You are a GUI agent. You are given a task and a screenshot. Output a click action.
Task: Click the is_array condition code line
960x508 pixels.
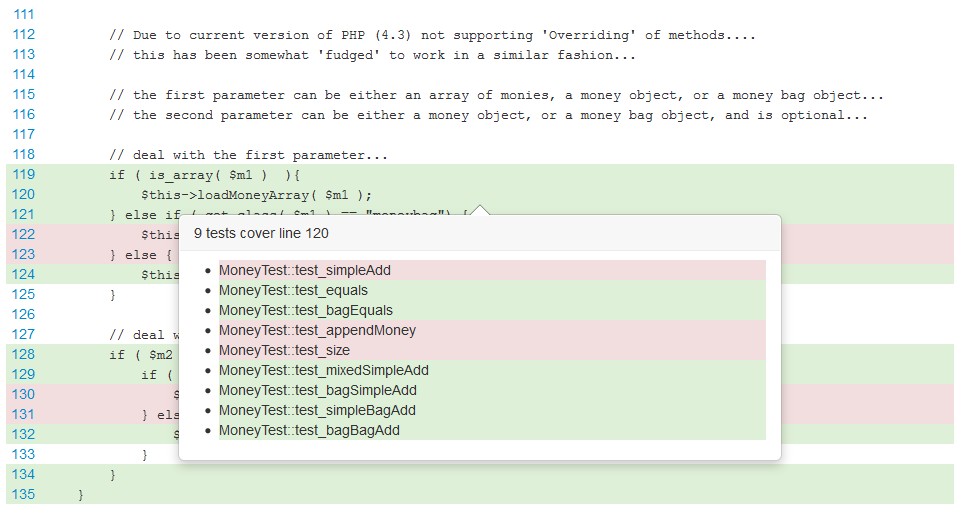pyautogui.click(x=209, y=174)
